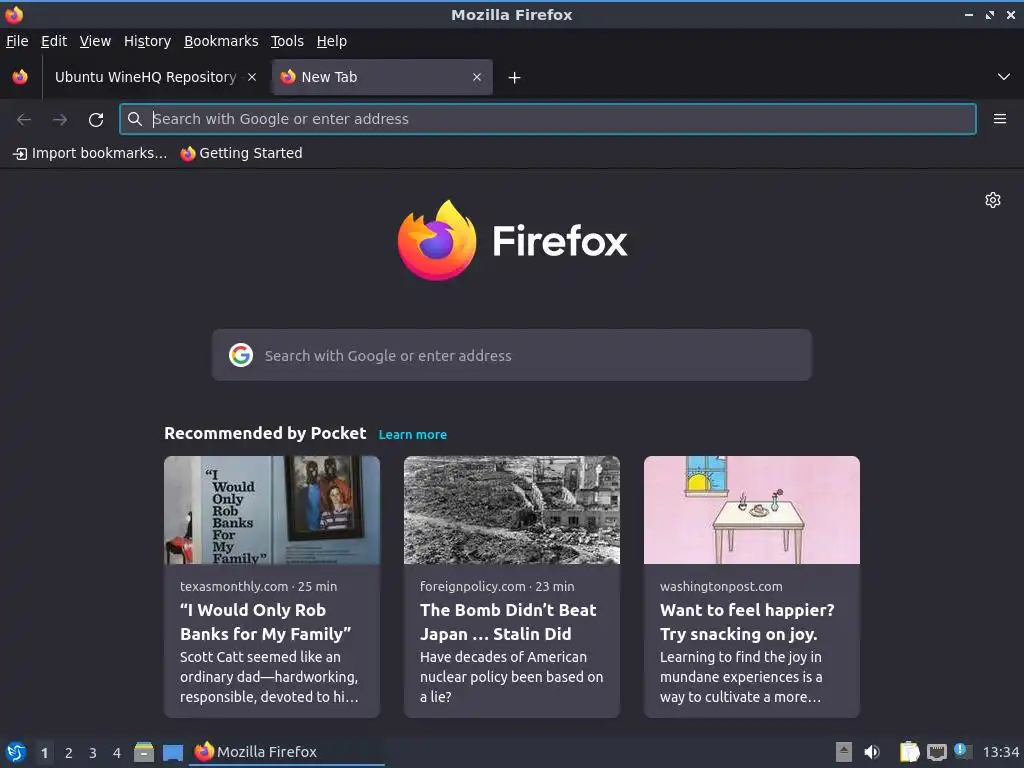1024x768 pixels.
Task: Close the Ubuntu WineHQ Repository tab
Action: (x=252, y=77)
